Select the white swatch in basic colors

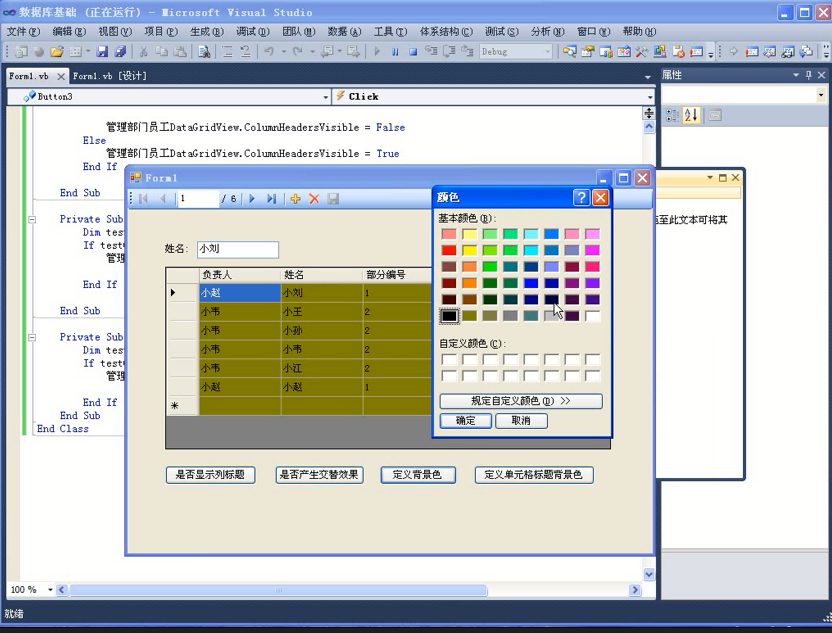592,316
